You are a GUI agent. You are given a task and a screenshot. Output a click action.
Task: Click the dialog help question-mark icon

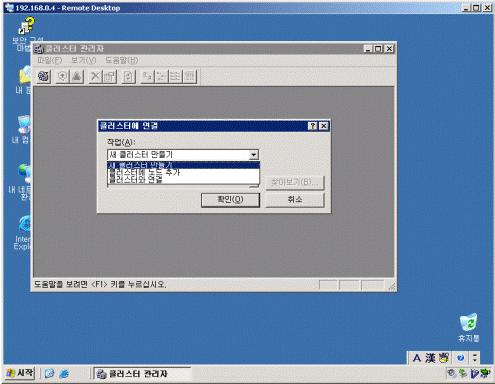coord(313,126)
